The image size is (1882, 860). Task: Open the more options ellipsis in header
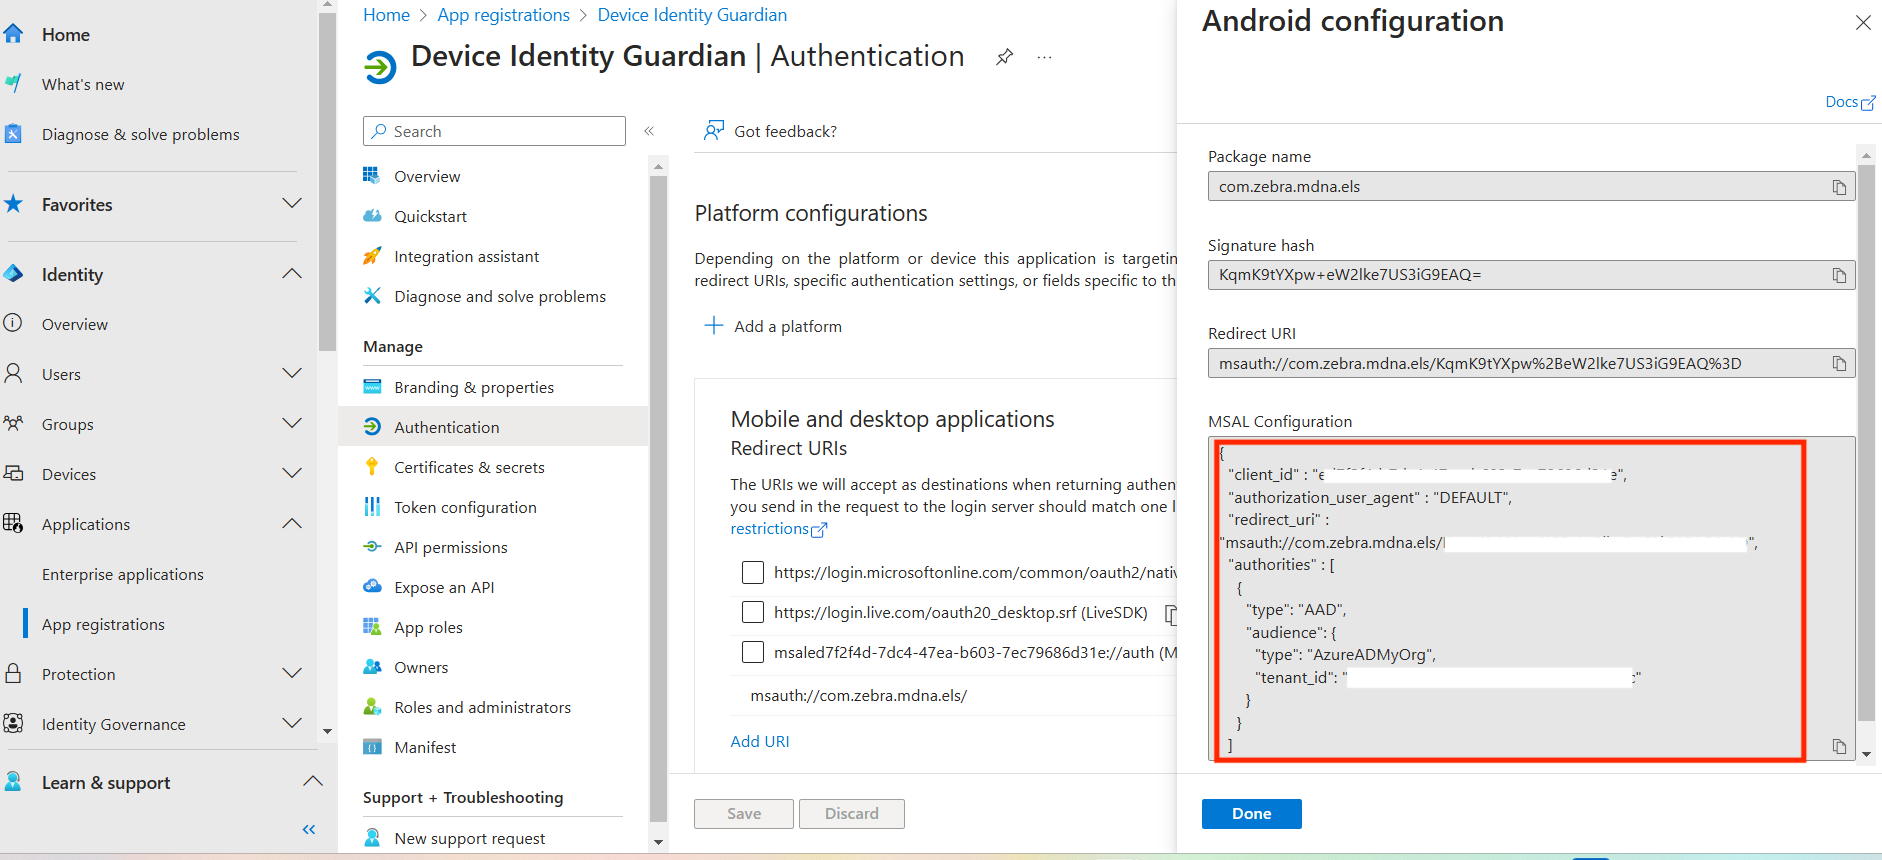coord(1044,57)
